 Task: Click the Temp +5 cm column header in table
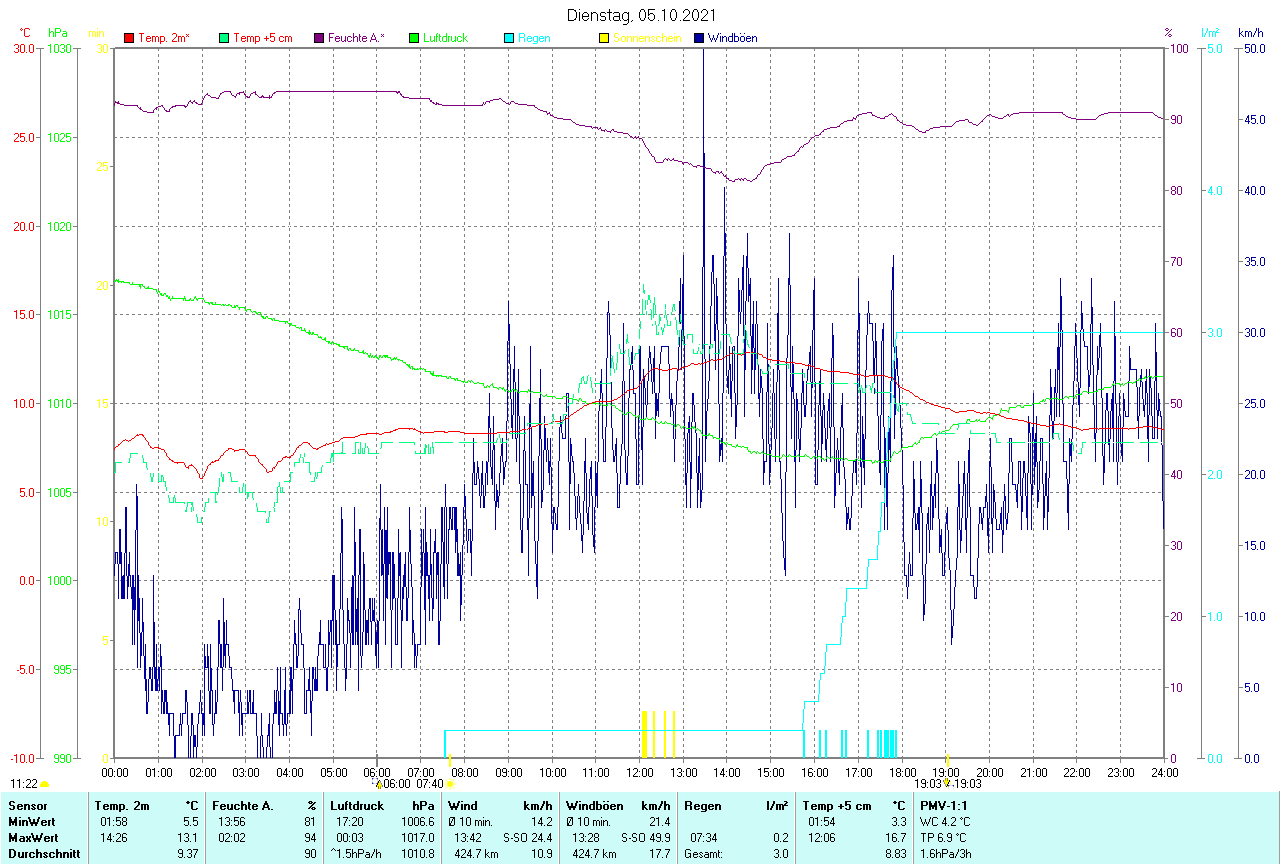pyautogui.click(x=837, y=806)
